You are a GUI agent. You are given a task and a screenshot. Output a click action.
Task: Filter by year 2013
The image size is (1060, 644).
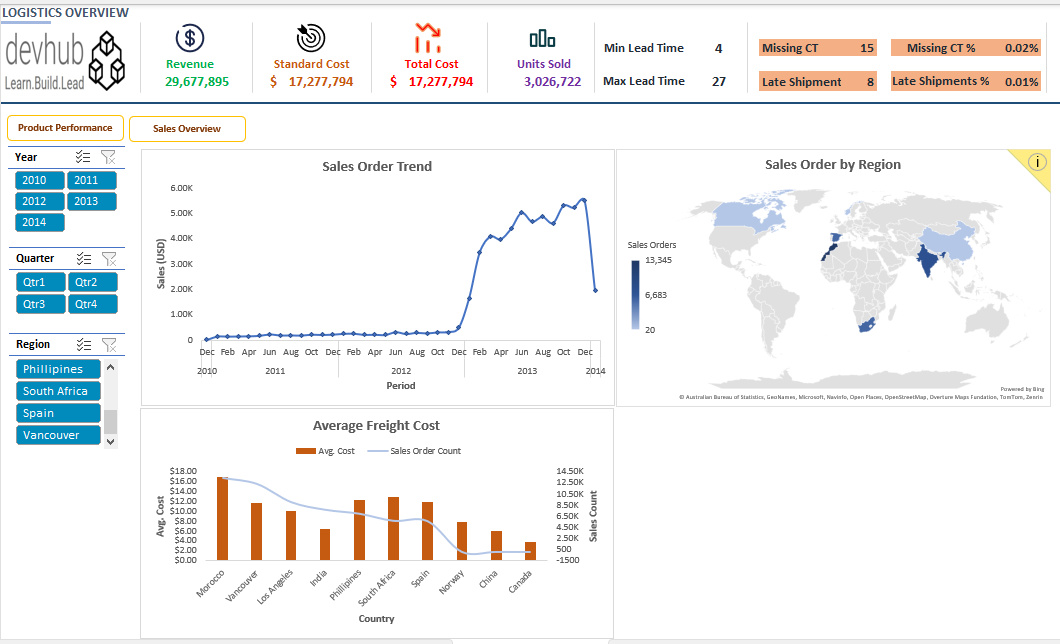(92, 201)
